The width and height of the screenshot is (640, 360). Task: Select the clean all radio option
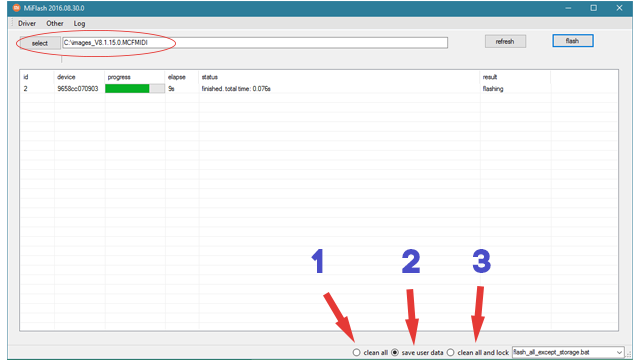(x=357, y=352)
